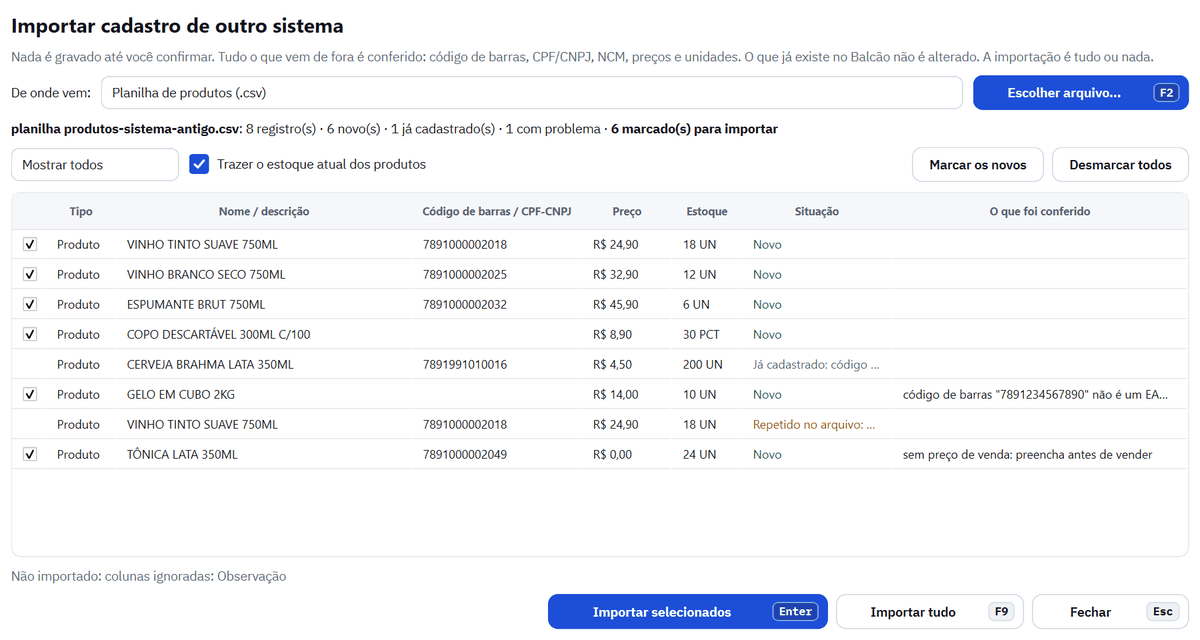Click the Tipo column header
The height and width of the screenshot is (640, 1200).
pos(81,212)
